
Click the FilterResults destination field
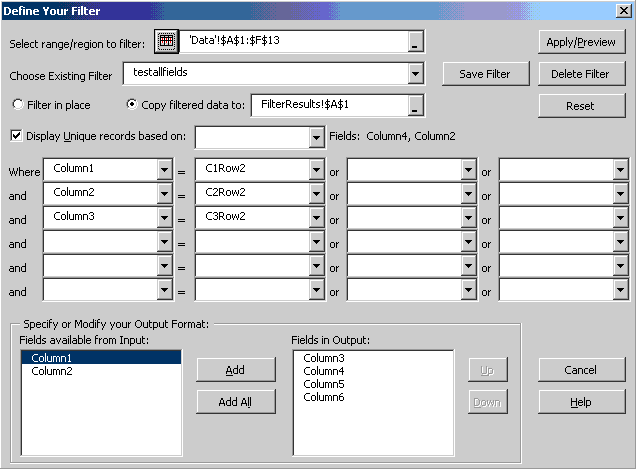330,105
